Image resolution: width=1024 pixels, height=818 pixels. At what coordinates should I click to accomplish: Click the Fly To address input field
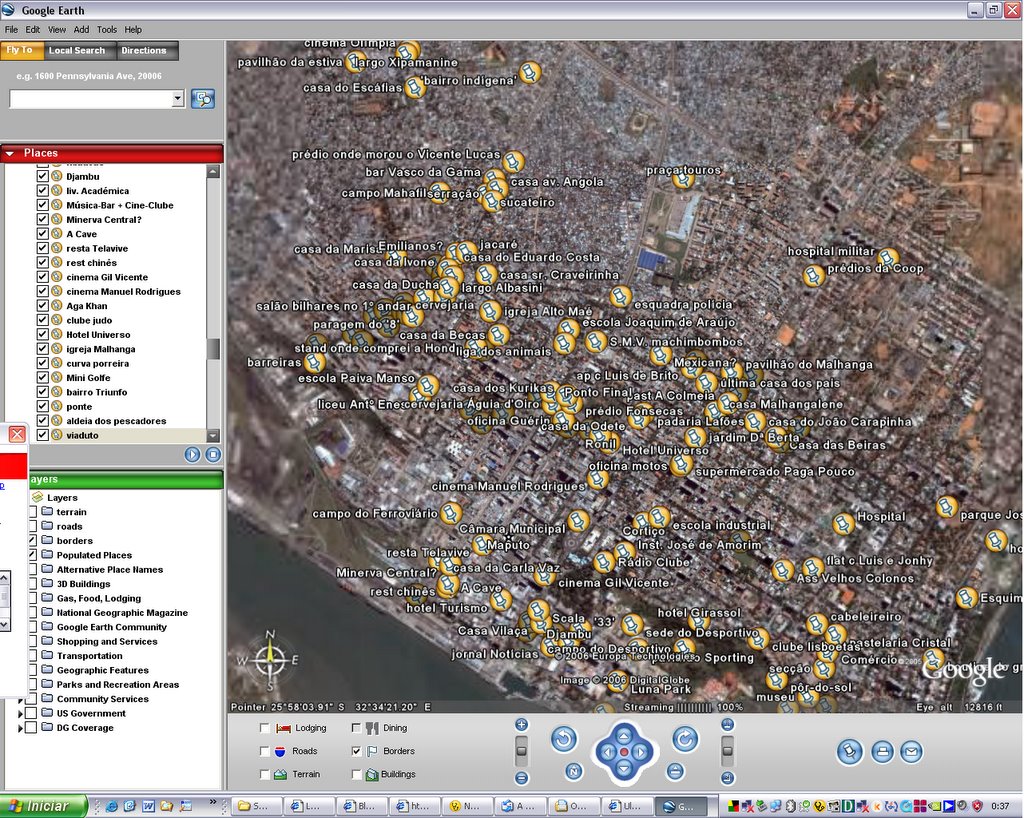[91, 99]
